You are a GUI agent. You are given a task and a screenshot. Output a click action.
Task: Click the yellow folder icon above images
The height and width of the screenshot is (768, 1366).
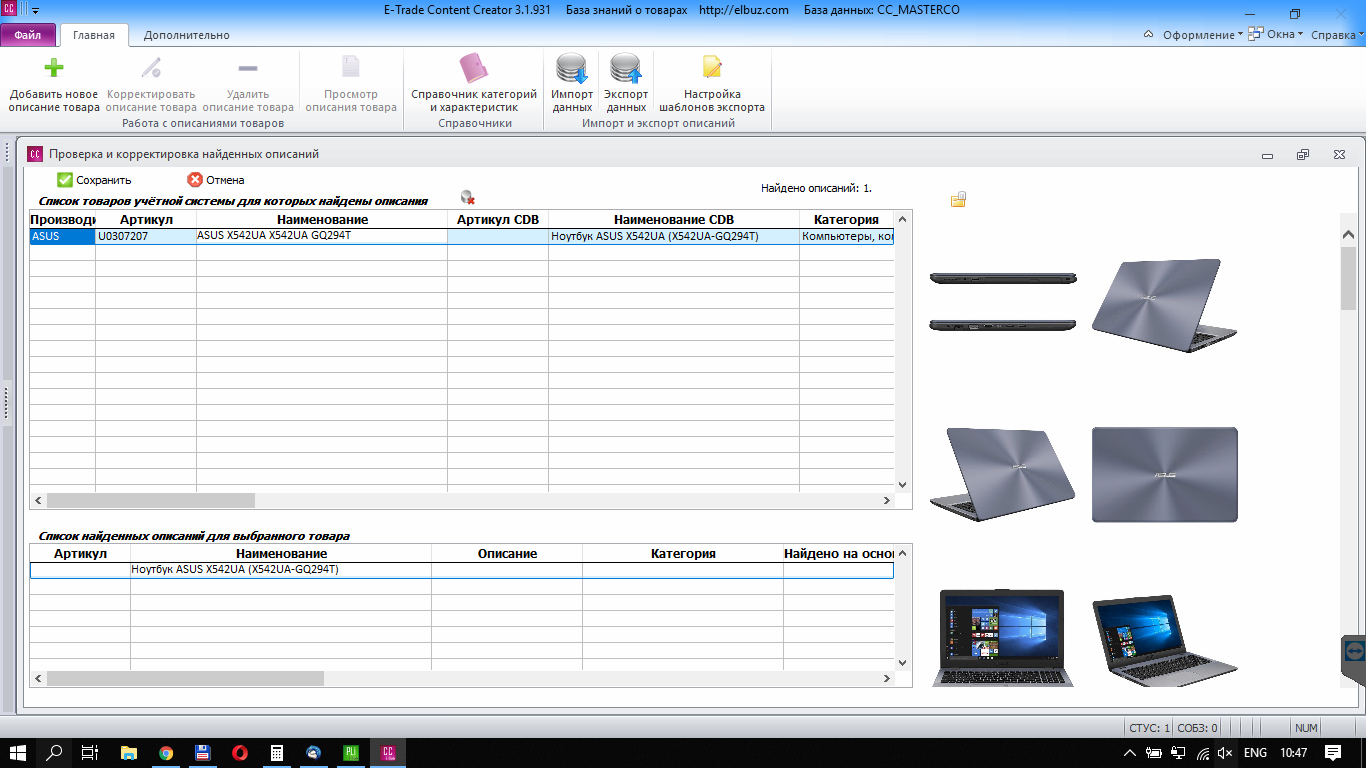958,199
